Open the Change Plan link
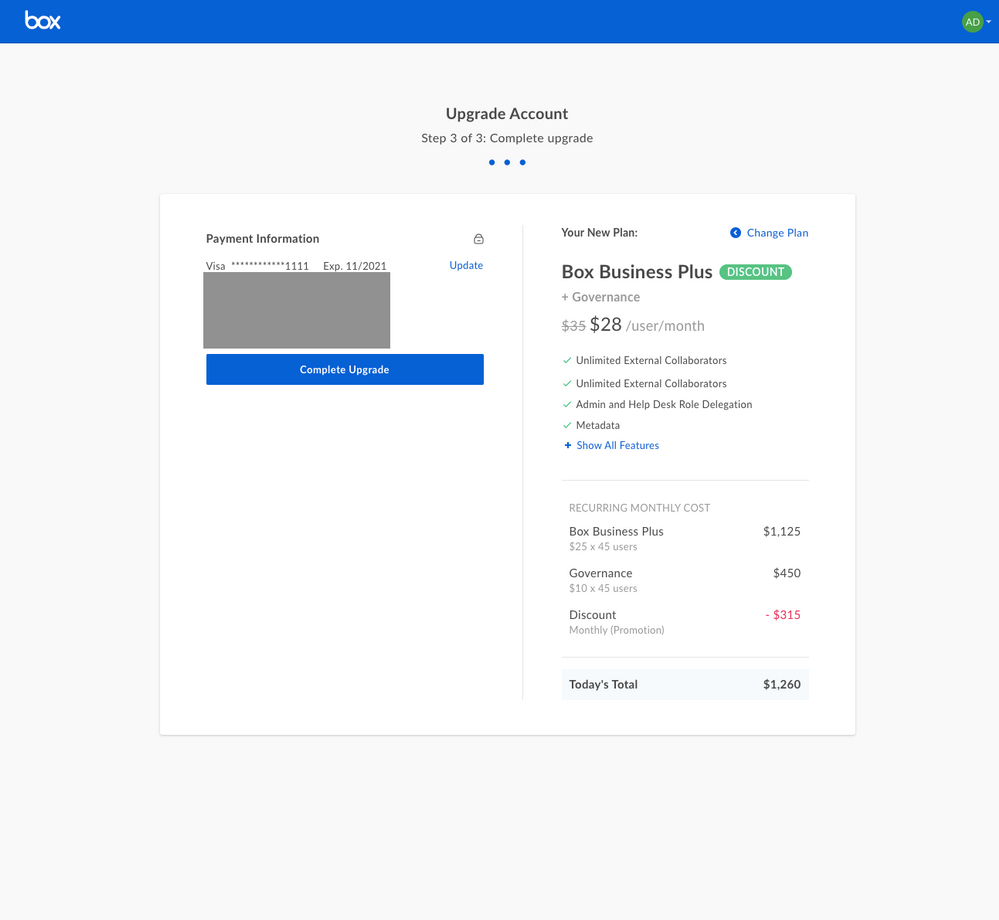Viewport: 999px width, 920px height. (x=777, y=233)
